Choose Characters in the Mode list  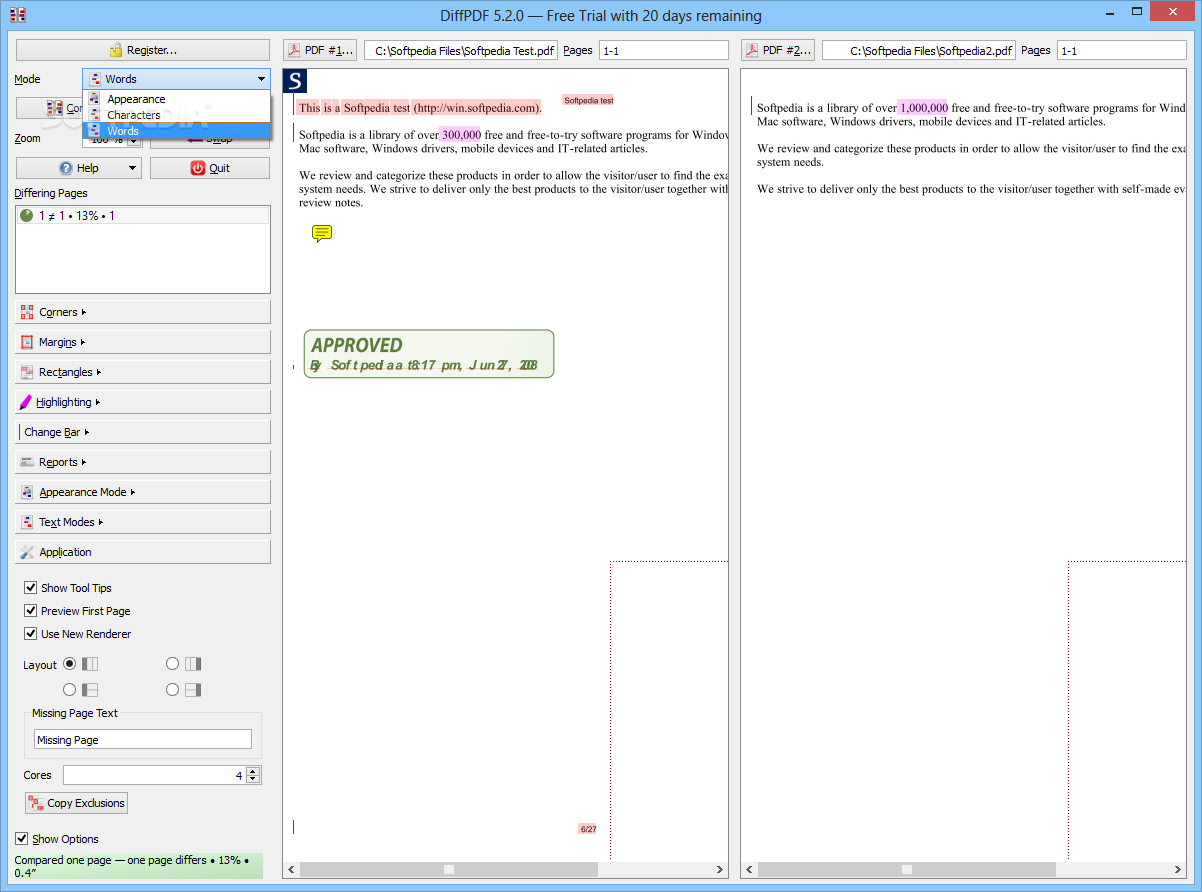coord(177,115)
